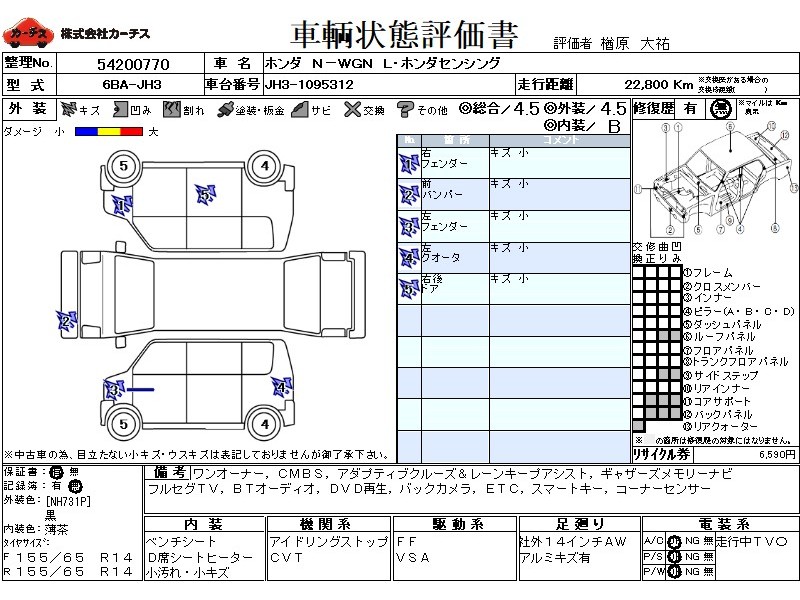Viewport: 800px width, 600px height.
Task: Select OK option for P/W
Action: pyautogui.click(x=674, y=572)
